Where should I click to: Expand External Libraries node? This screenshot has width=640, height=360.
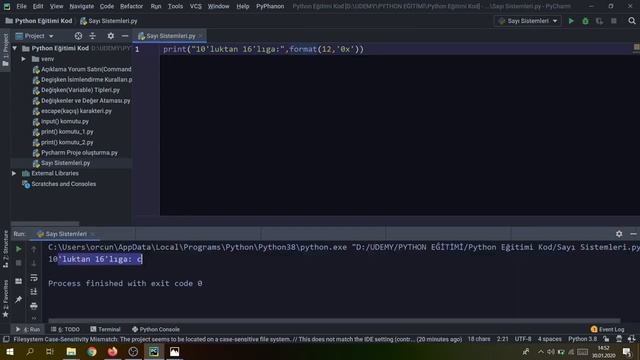(14, 173)
